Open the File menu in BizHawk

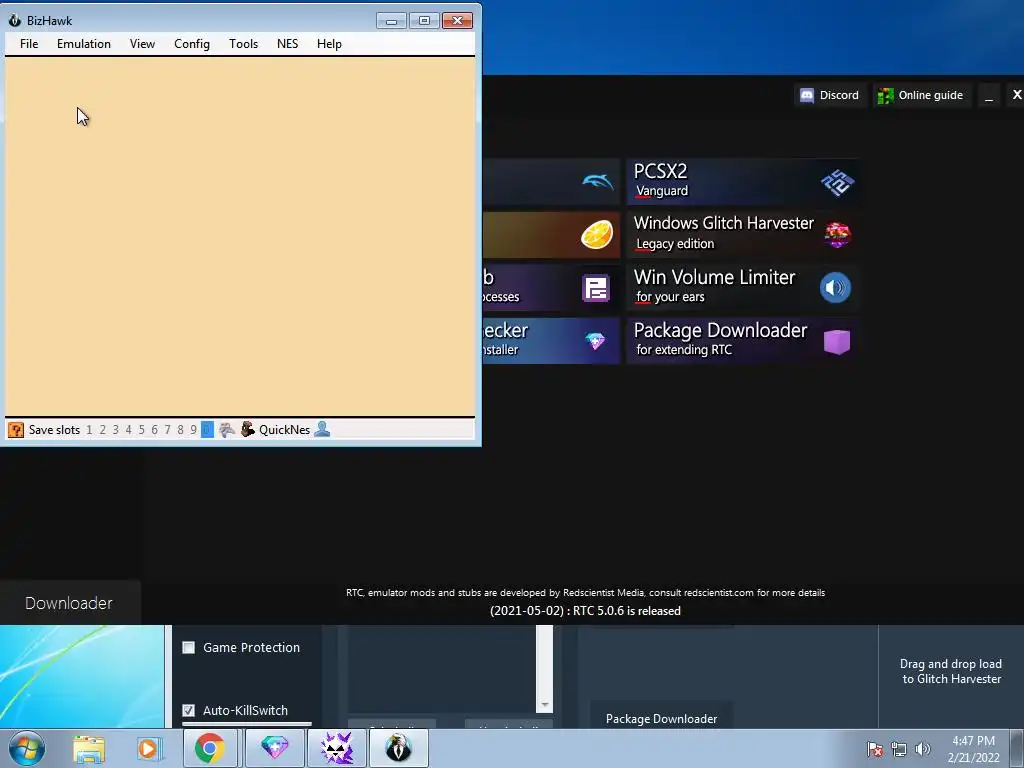pos(29,44)
